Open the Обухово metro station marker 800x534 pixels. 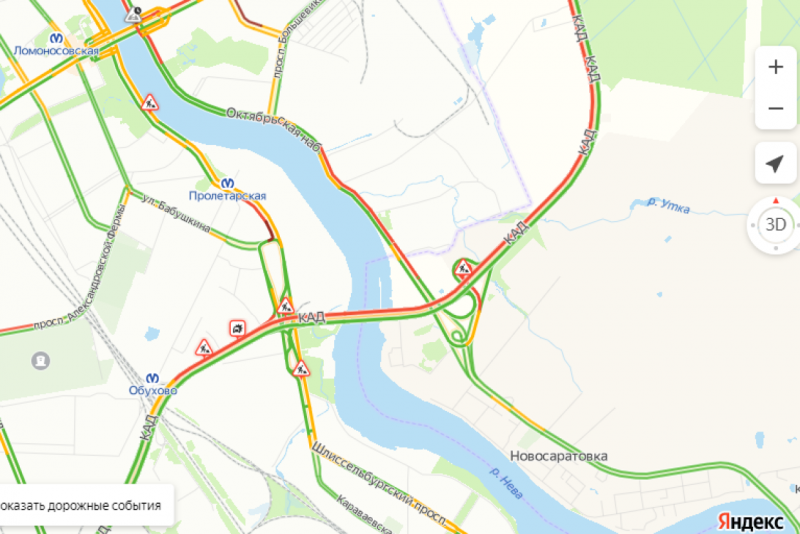(x=153, y=378)
